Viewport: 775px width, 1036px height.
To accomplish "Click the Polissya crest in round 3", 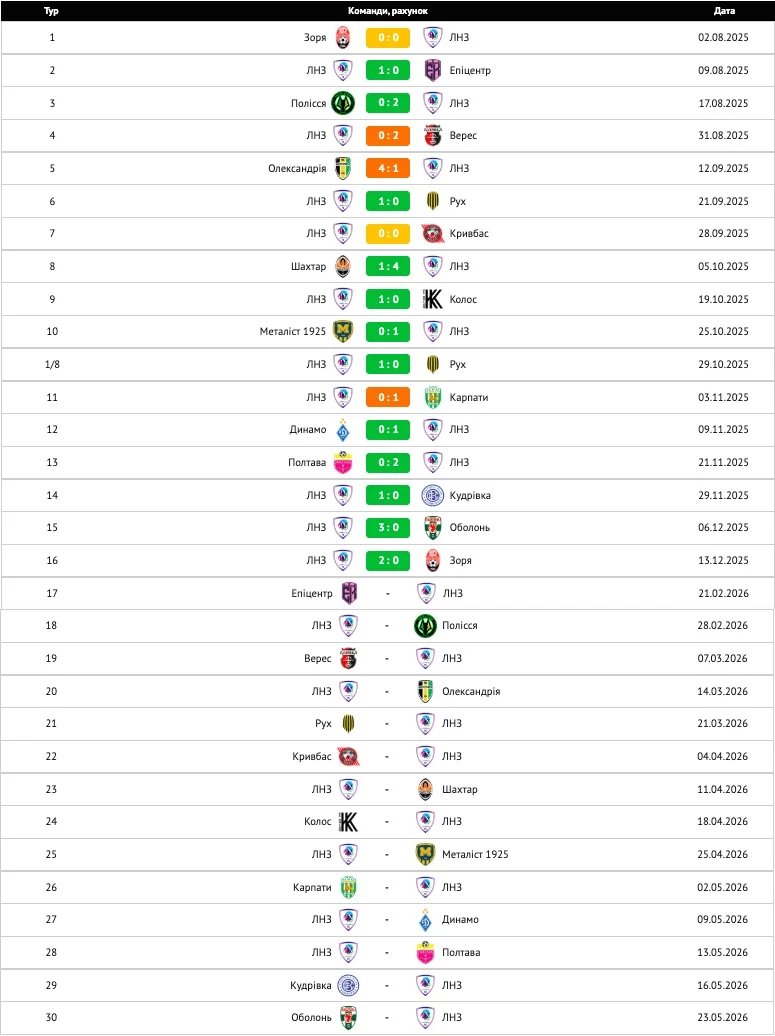I will 343,103.
